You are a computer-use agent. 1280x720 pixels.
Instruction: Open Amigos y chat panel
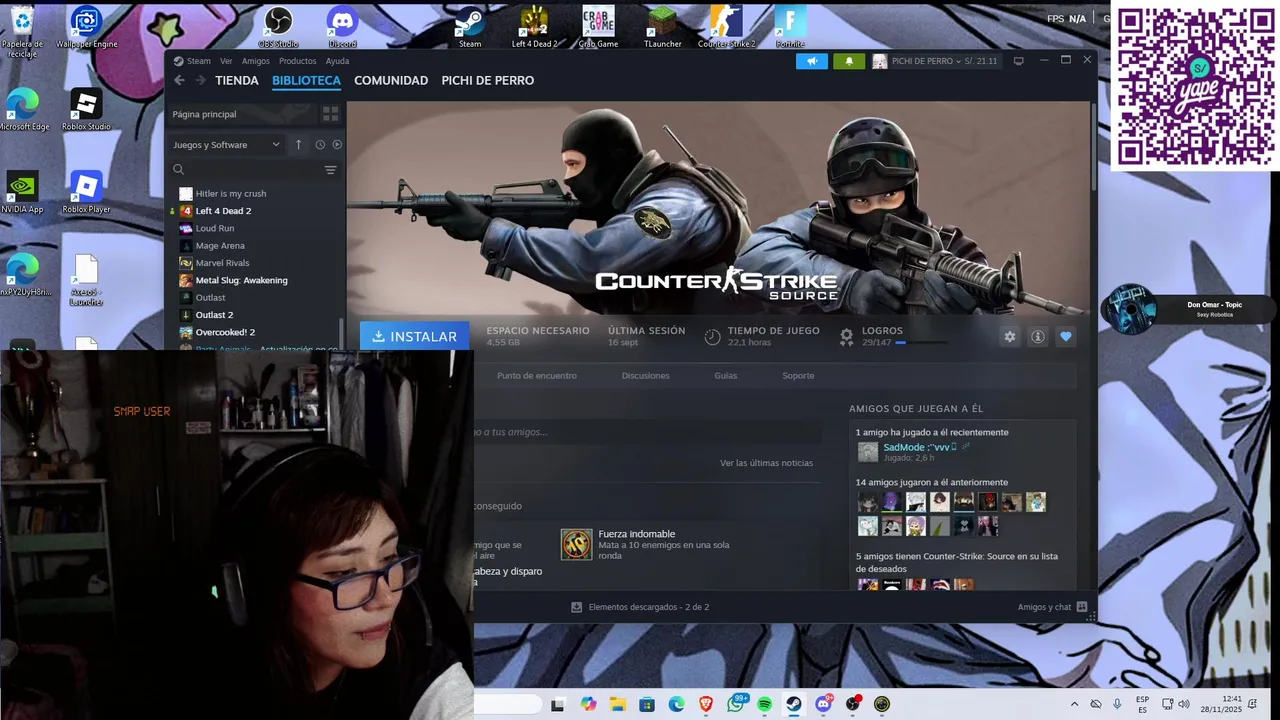(1052, 607)
